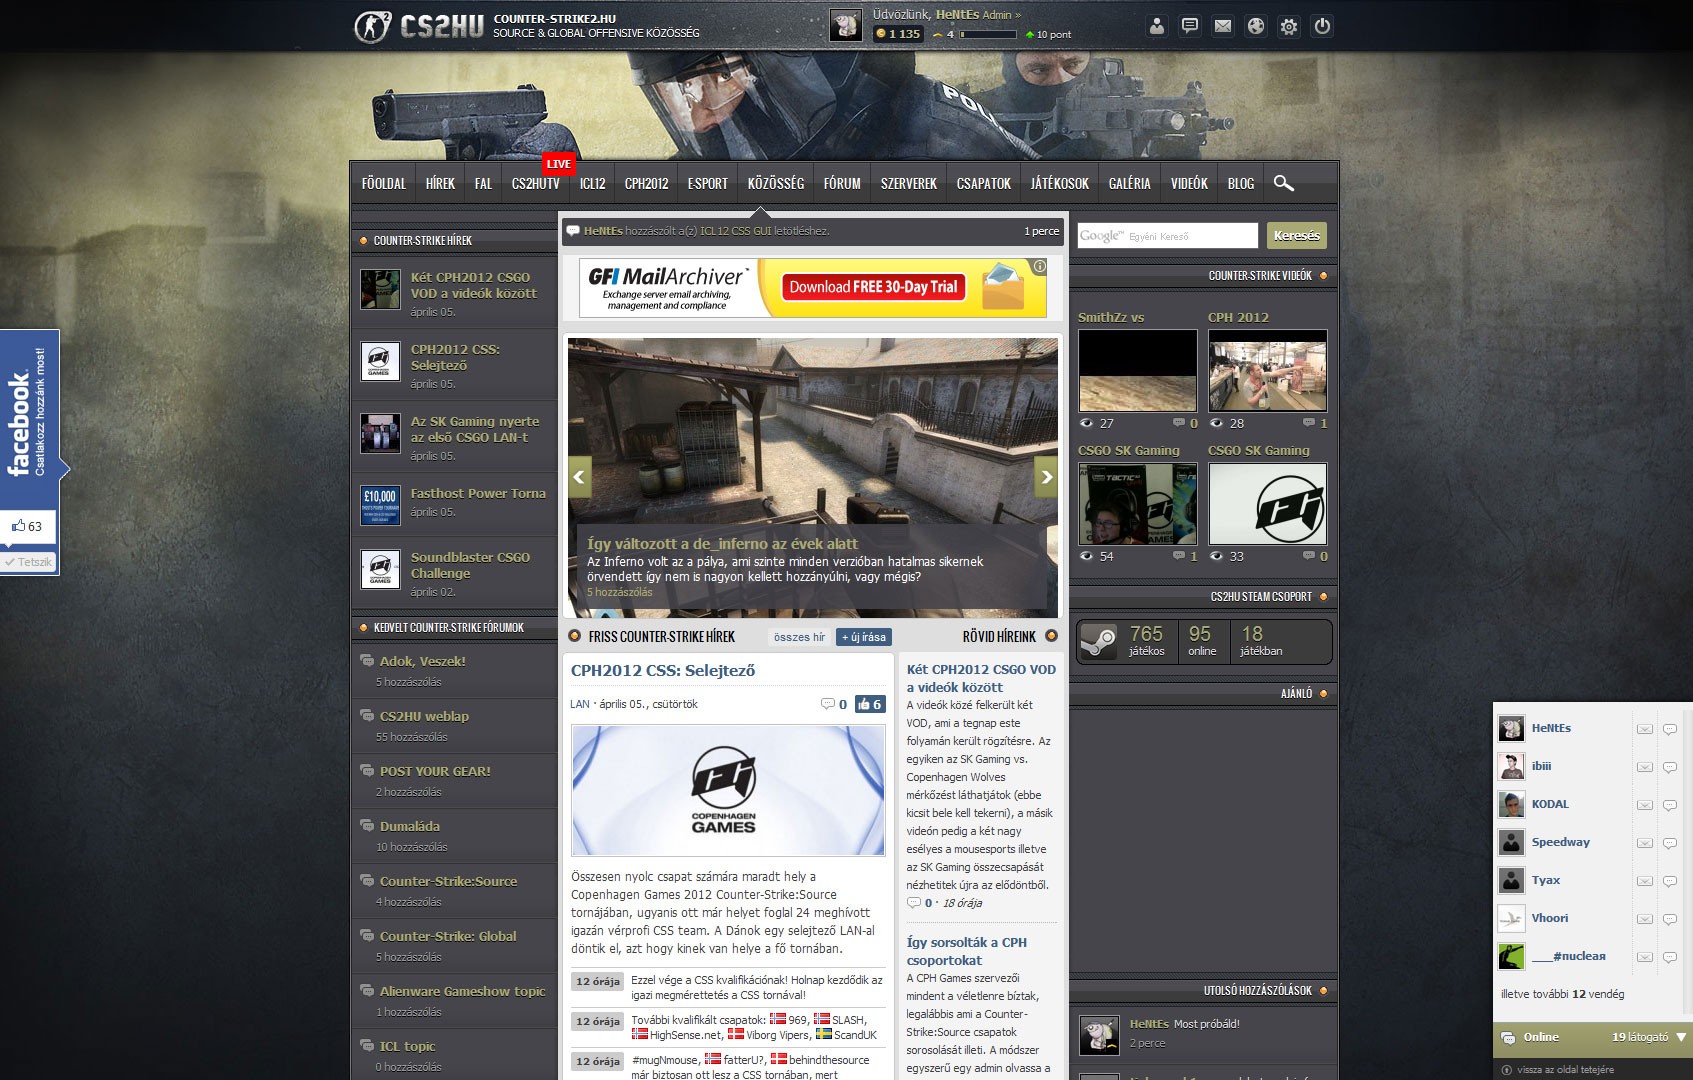Open second CSGO SK Gaming video thumbnail
Viewport: 1693px width, 1080px height.
click(x=1267, y=503)
